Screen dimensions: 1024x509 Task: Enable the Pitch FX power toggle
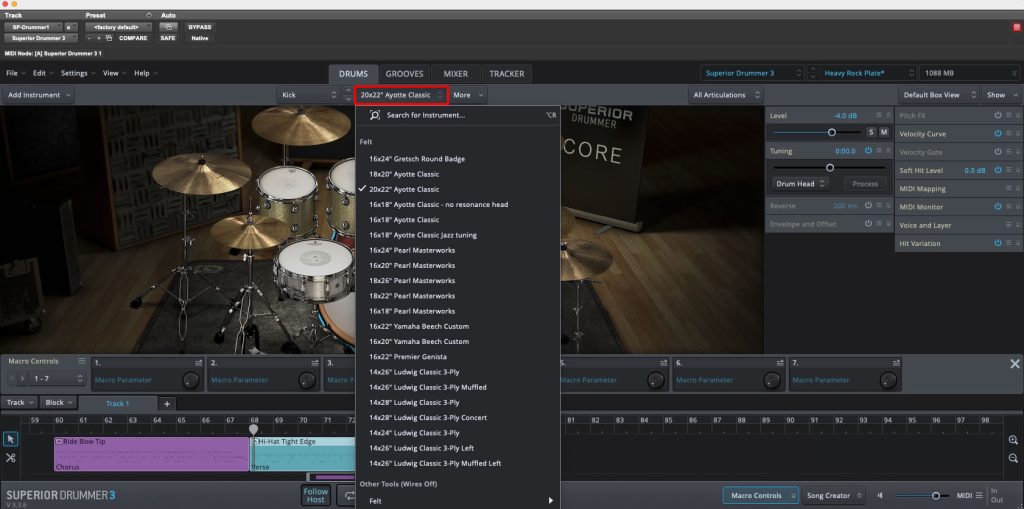click(998, 116)
